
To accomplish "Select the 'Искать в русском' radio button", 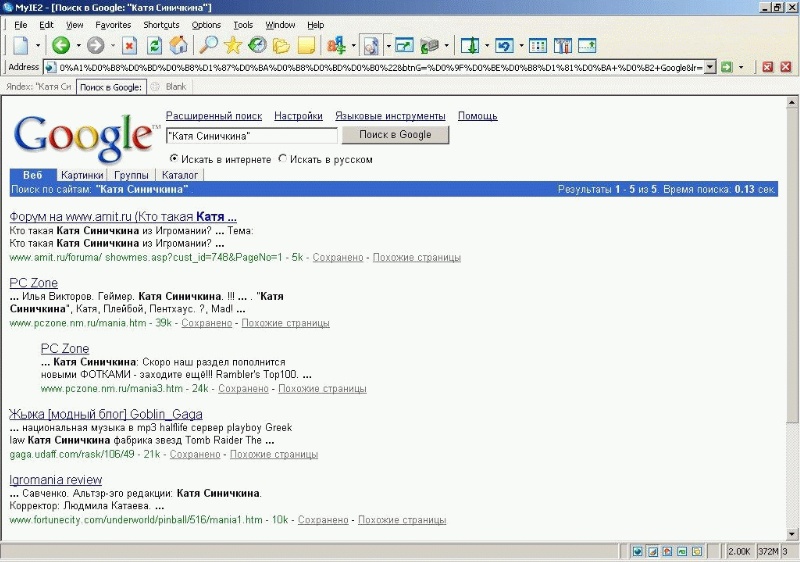I will point(282,159).
